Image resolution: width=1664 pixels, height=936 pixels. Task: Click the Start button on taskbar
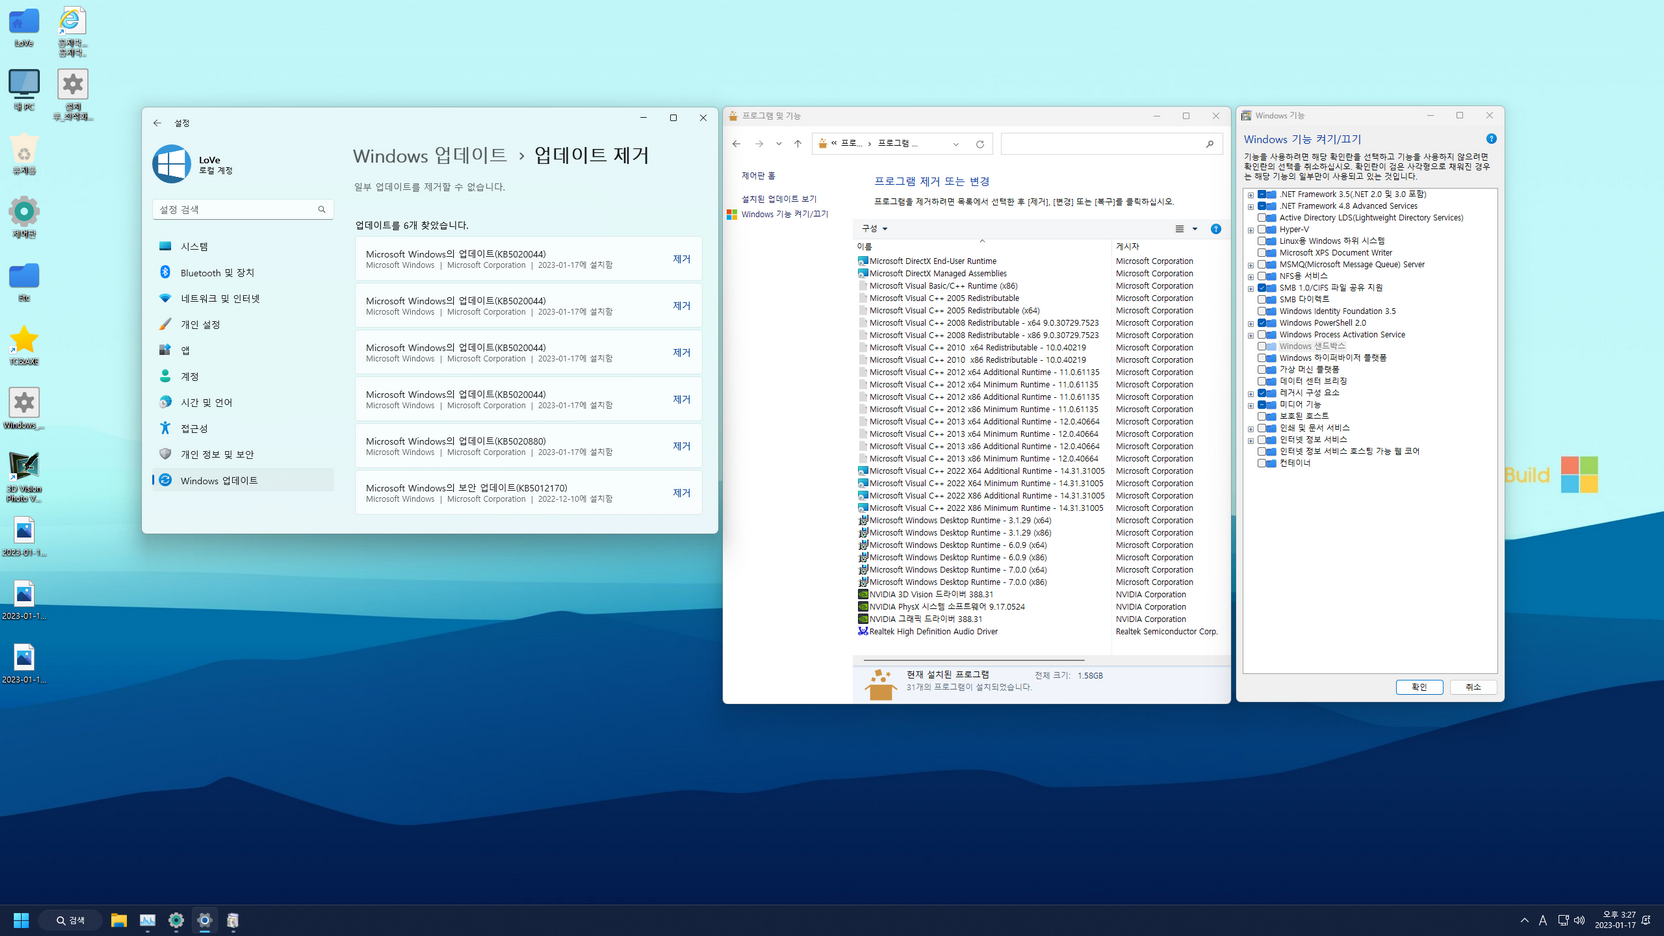click(21, 920)
